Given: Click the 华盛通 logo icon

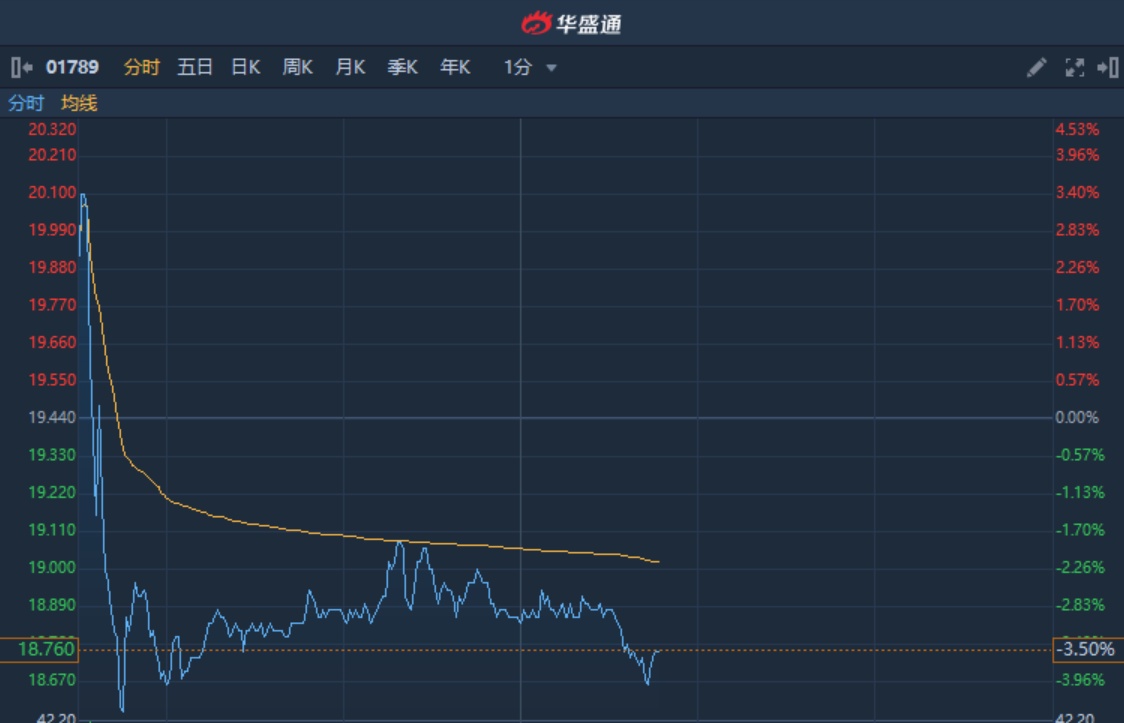Looking at the screenshot, I should (536, 23).
